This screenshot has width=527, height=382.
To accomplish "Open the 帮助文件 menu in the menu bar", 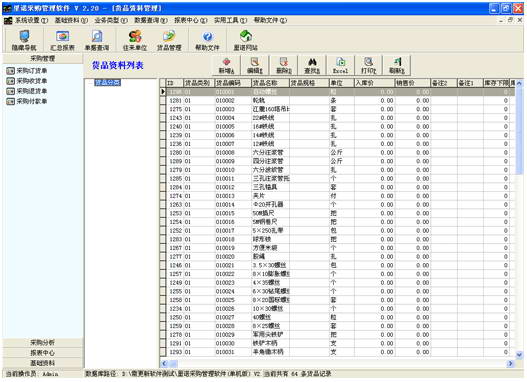I will (x=270, y=20).
